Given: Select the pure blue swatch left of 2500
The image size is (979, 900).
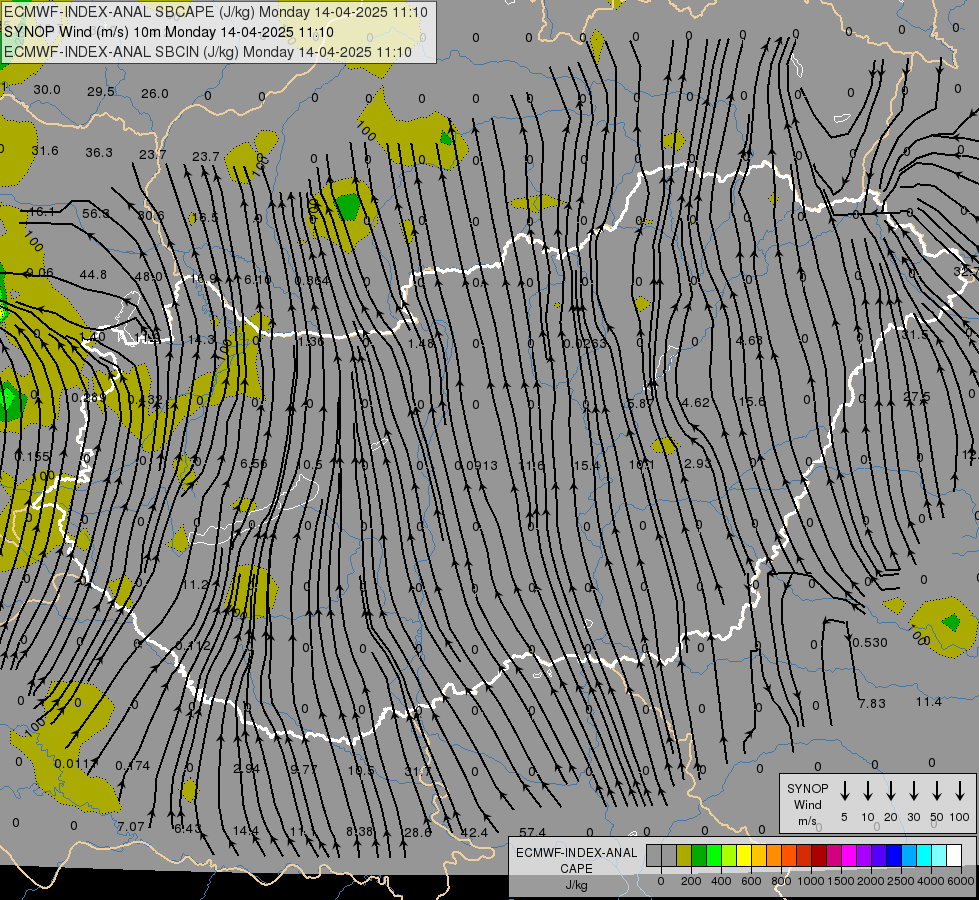Looking at the screenshot, I should click(894, 855).
